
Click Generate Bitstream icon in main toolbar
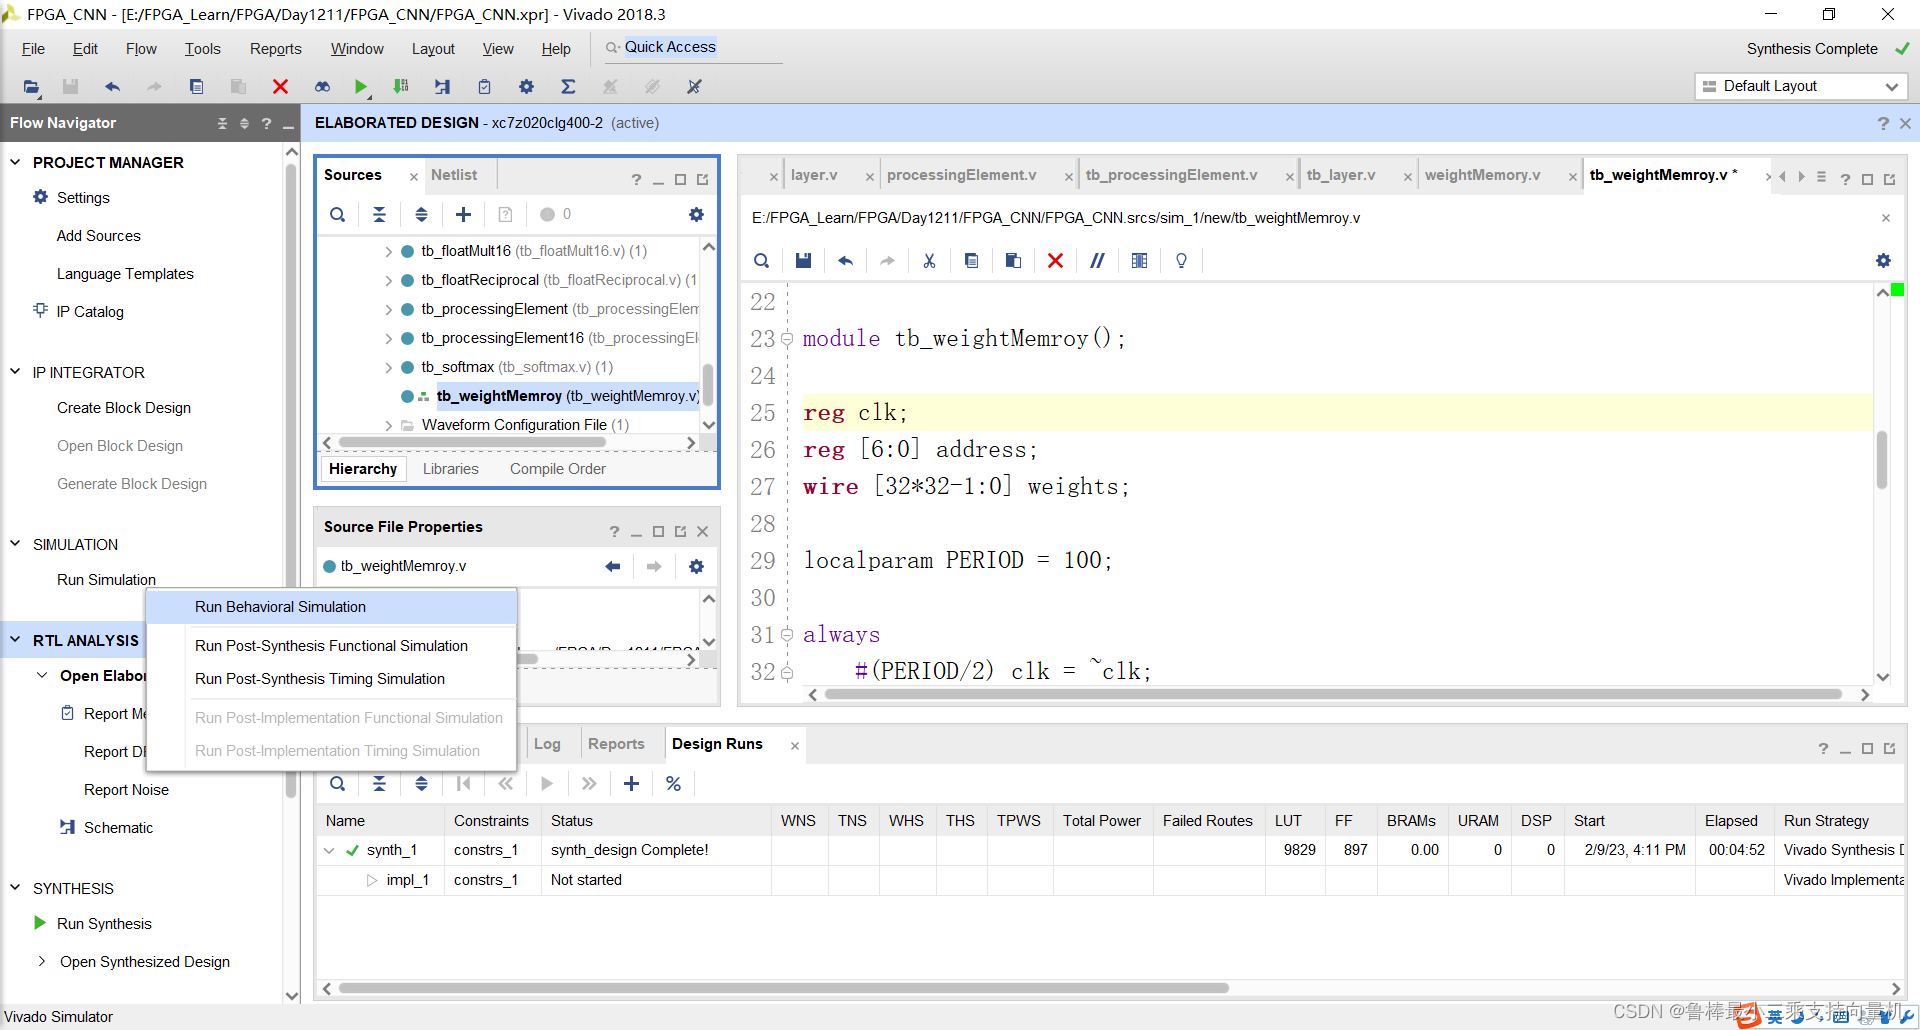click(x=401, y=87)
